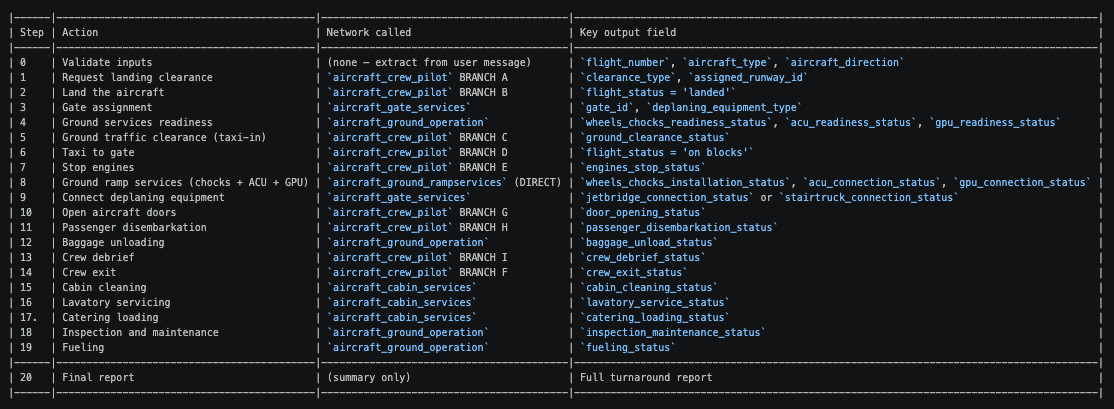Click `aircraft_cabin_services` in the Cabin cleaning row
This screenshot has width=1114, height=409.
pyautogui.click(x=401, y=287)
